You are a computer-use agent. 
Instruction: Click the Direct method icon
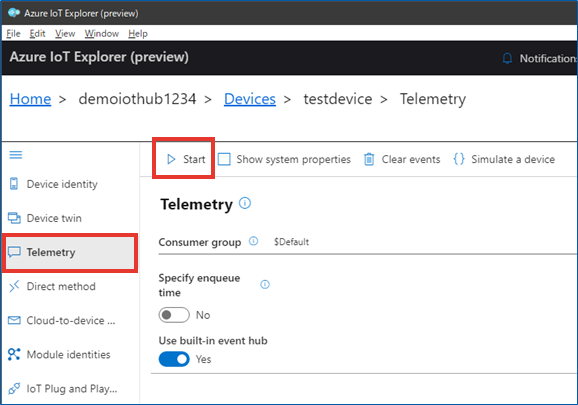14,286
